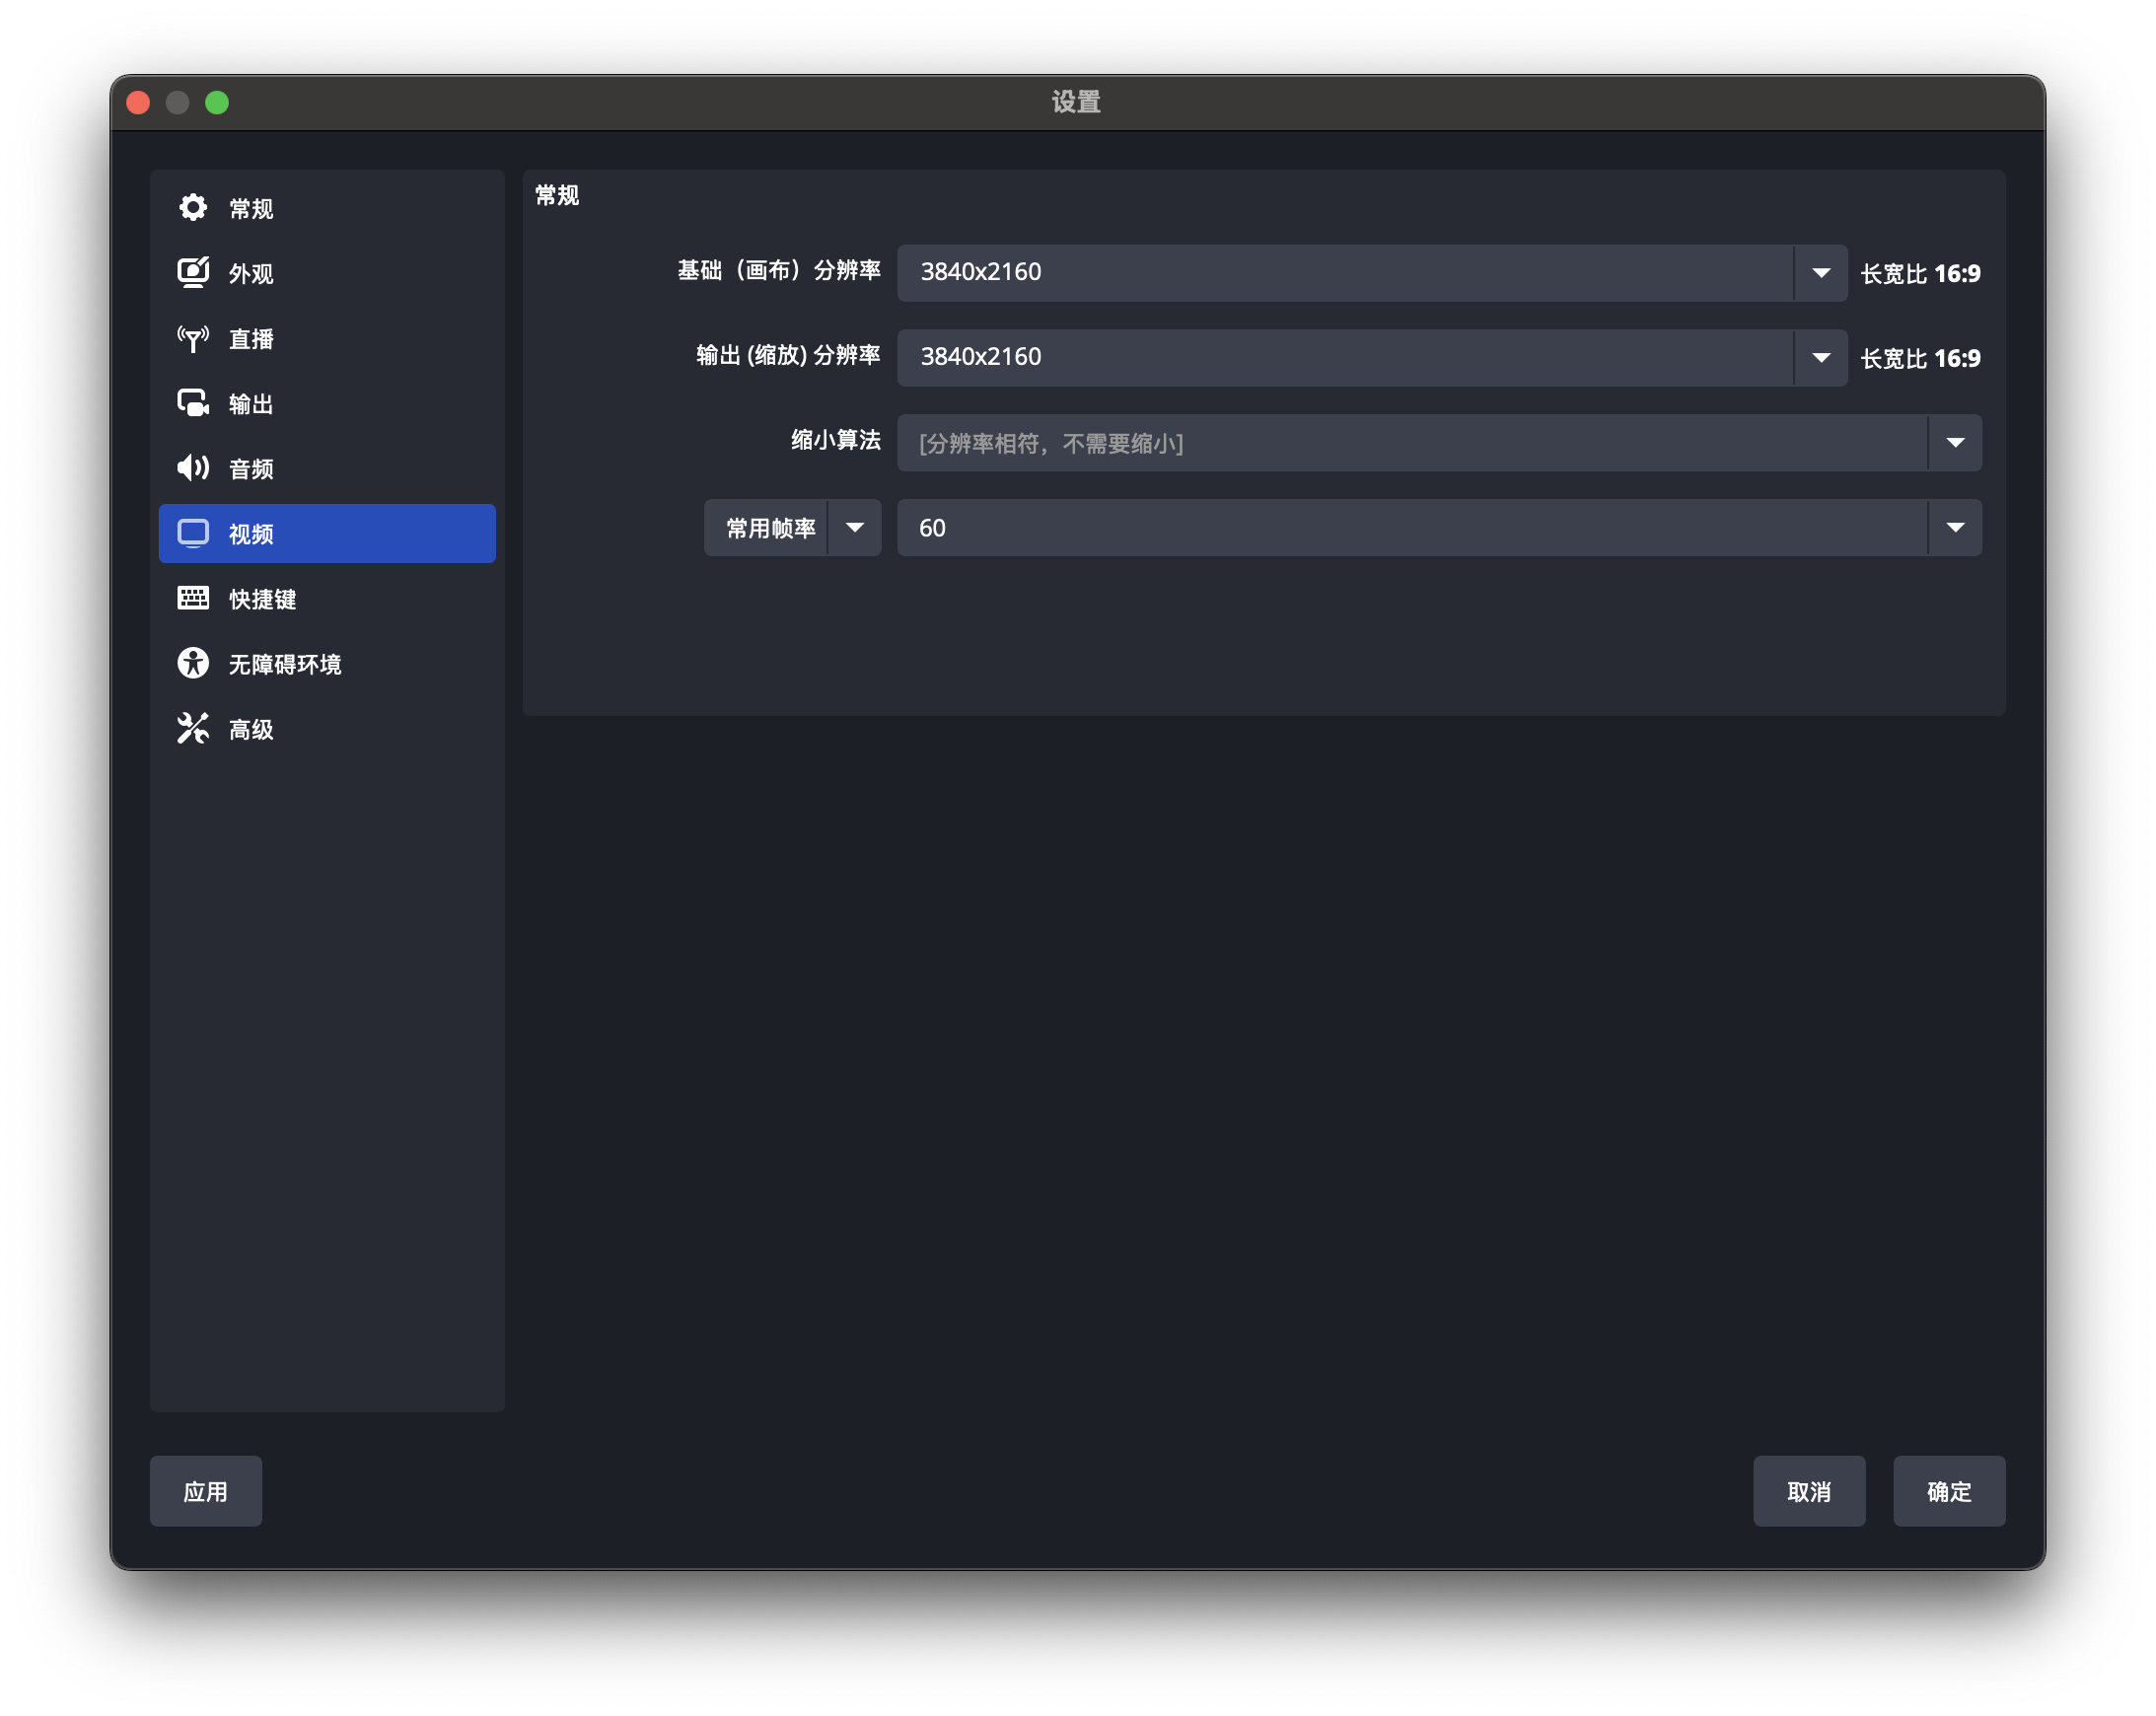Open the 快捷键 settings page
Viewport: 2156px width, 1716px height.
[326, 598]
